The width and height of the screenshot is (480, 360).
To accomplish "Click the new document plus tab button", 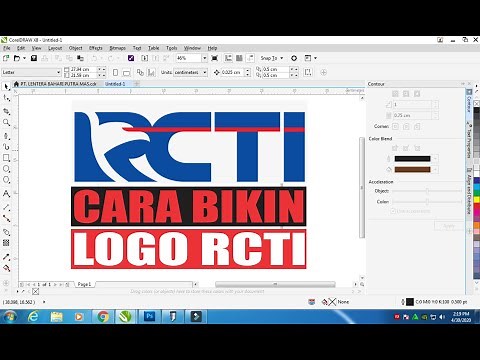I will click(x=136, y=84).
